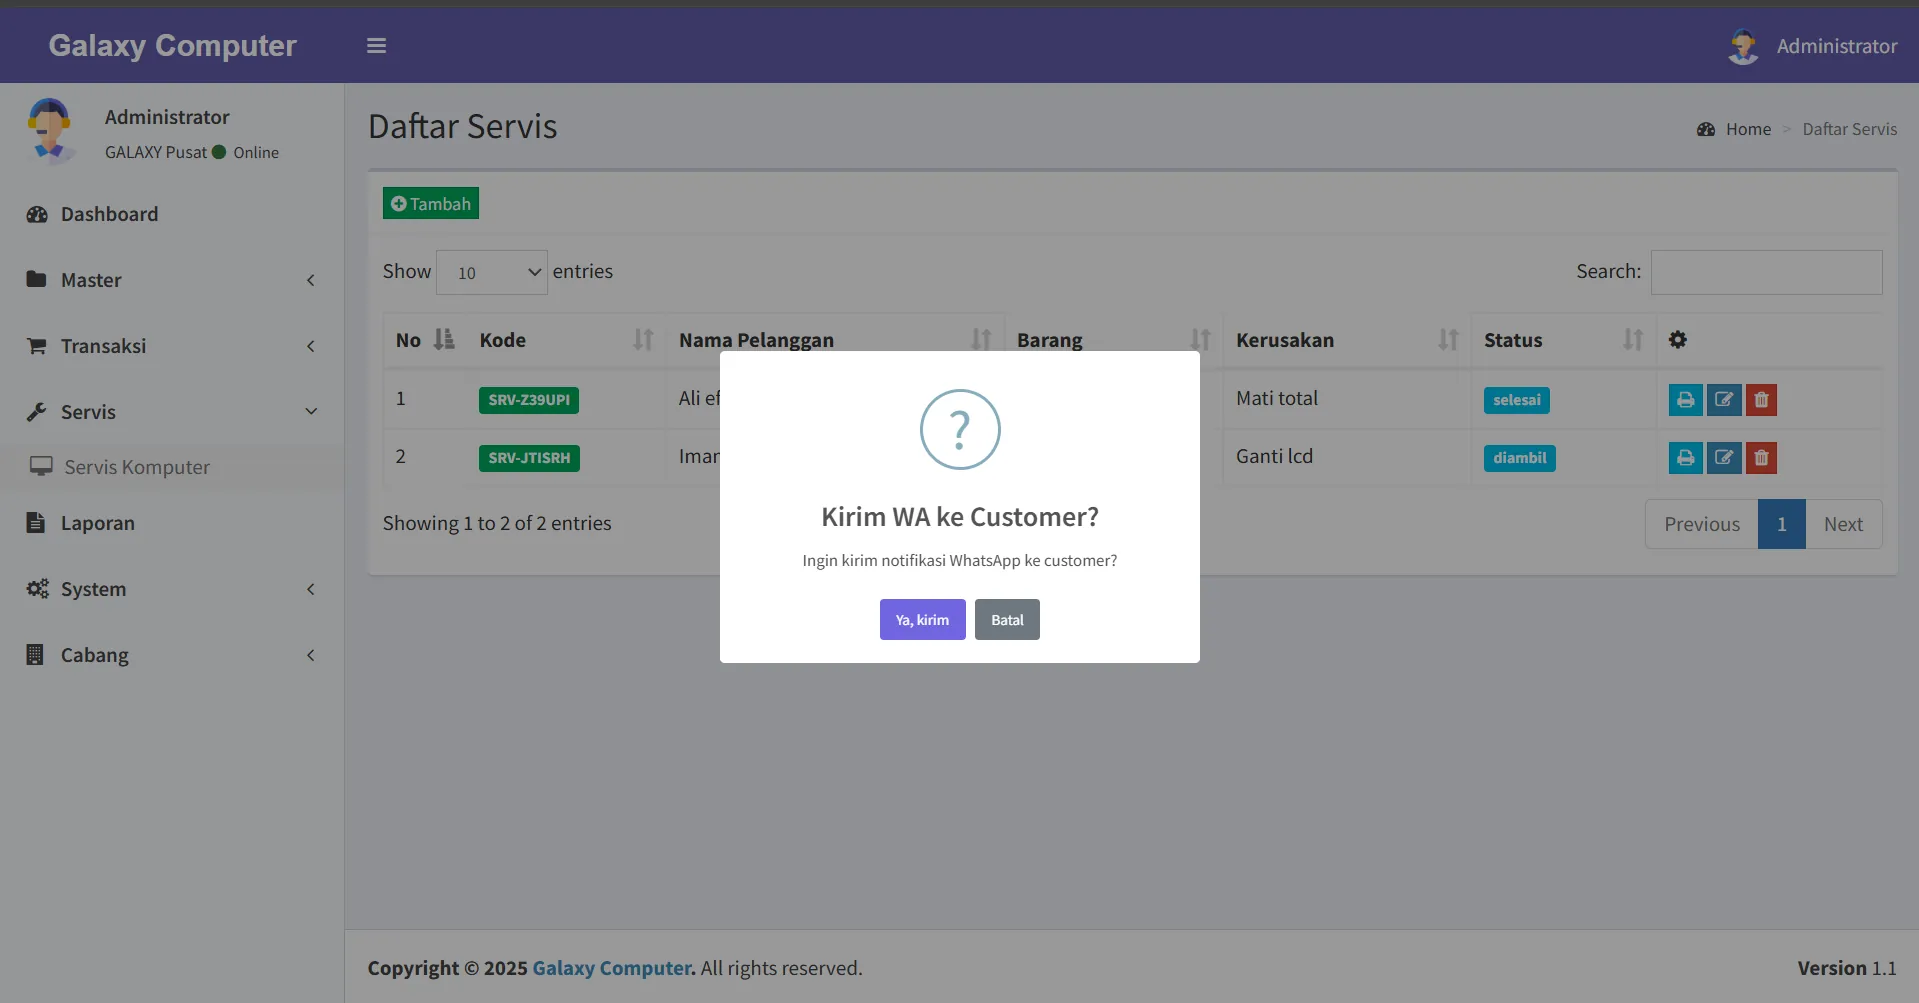
Task: Click sidebar Administrator profile picture
Action: [49, 130]
